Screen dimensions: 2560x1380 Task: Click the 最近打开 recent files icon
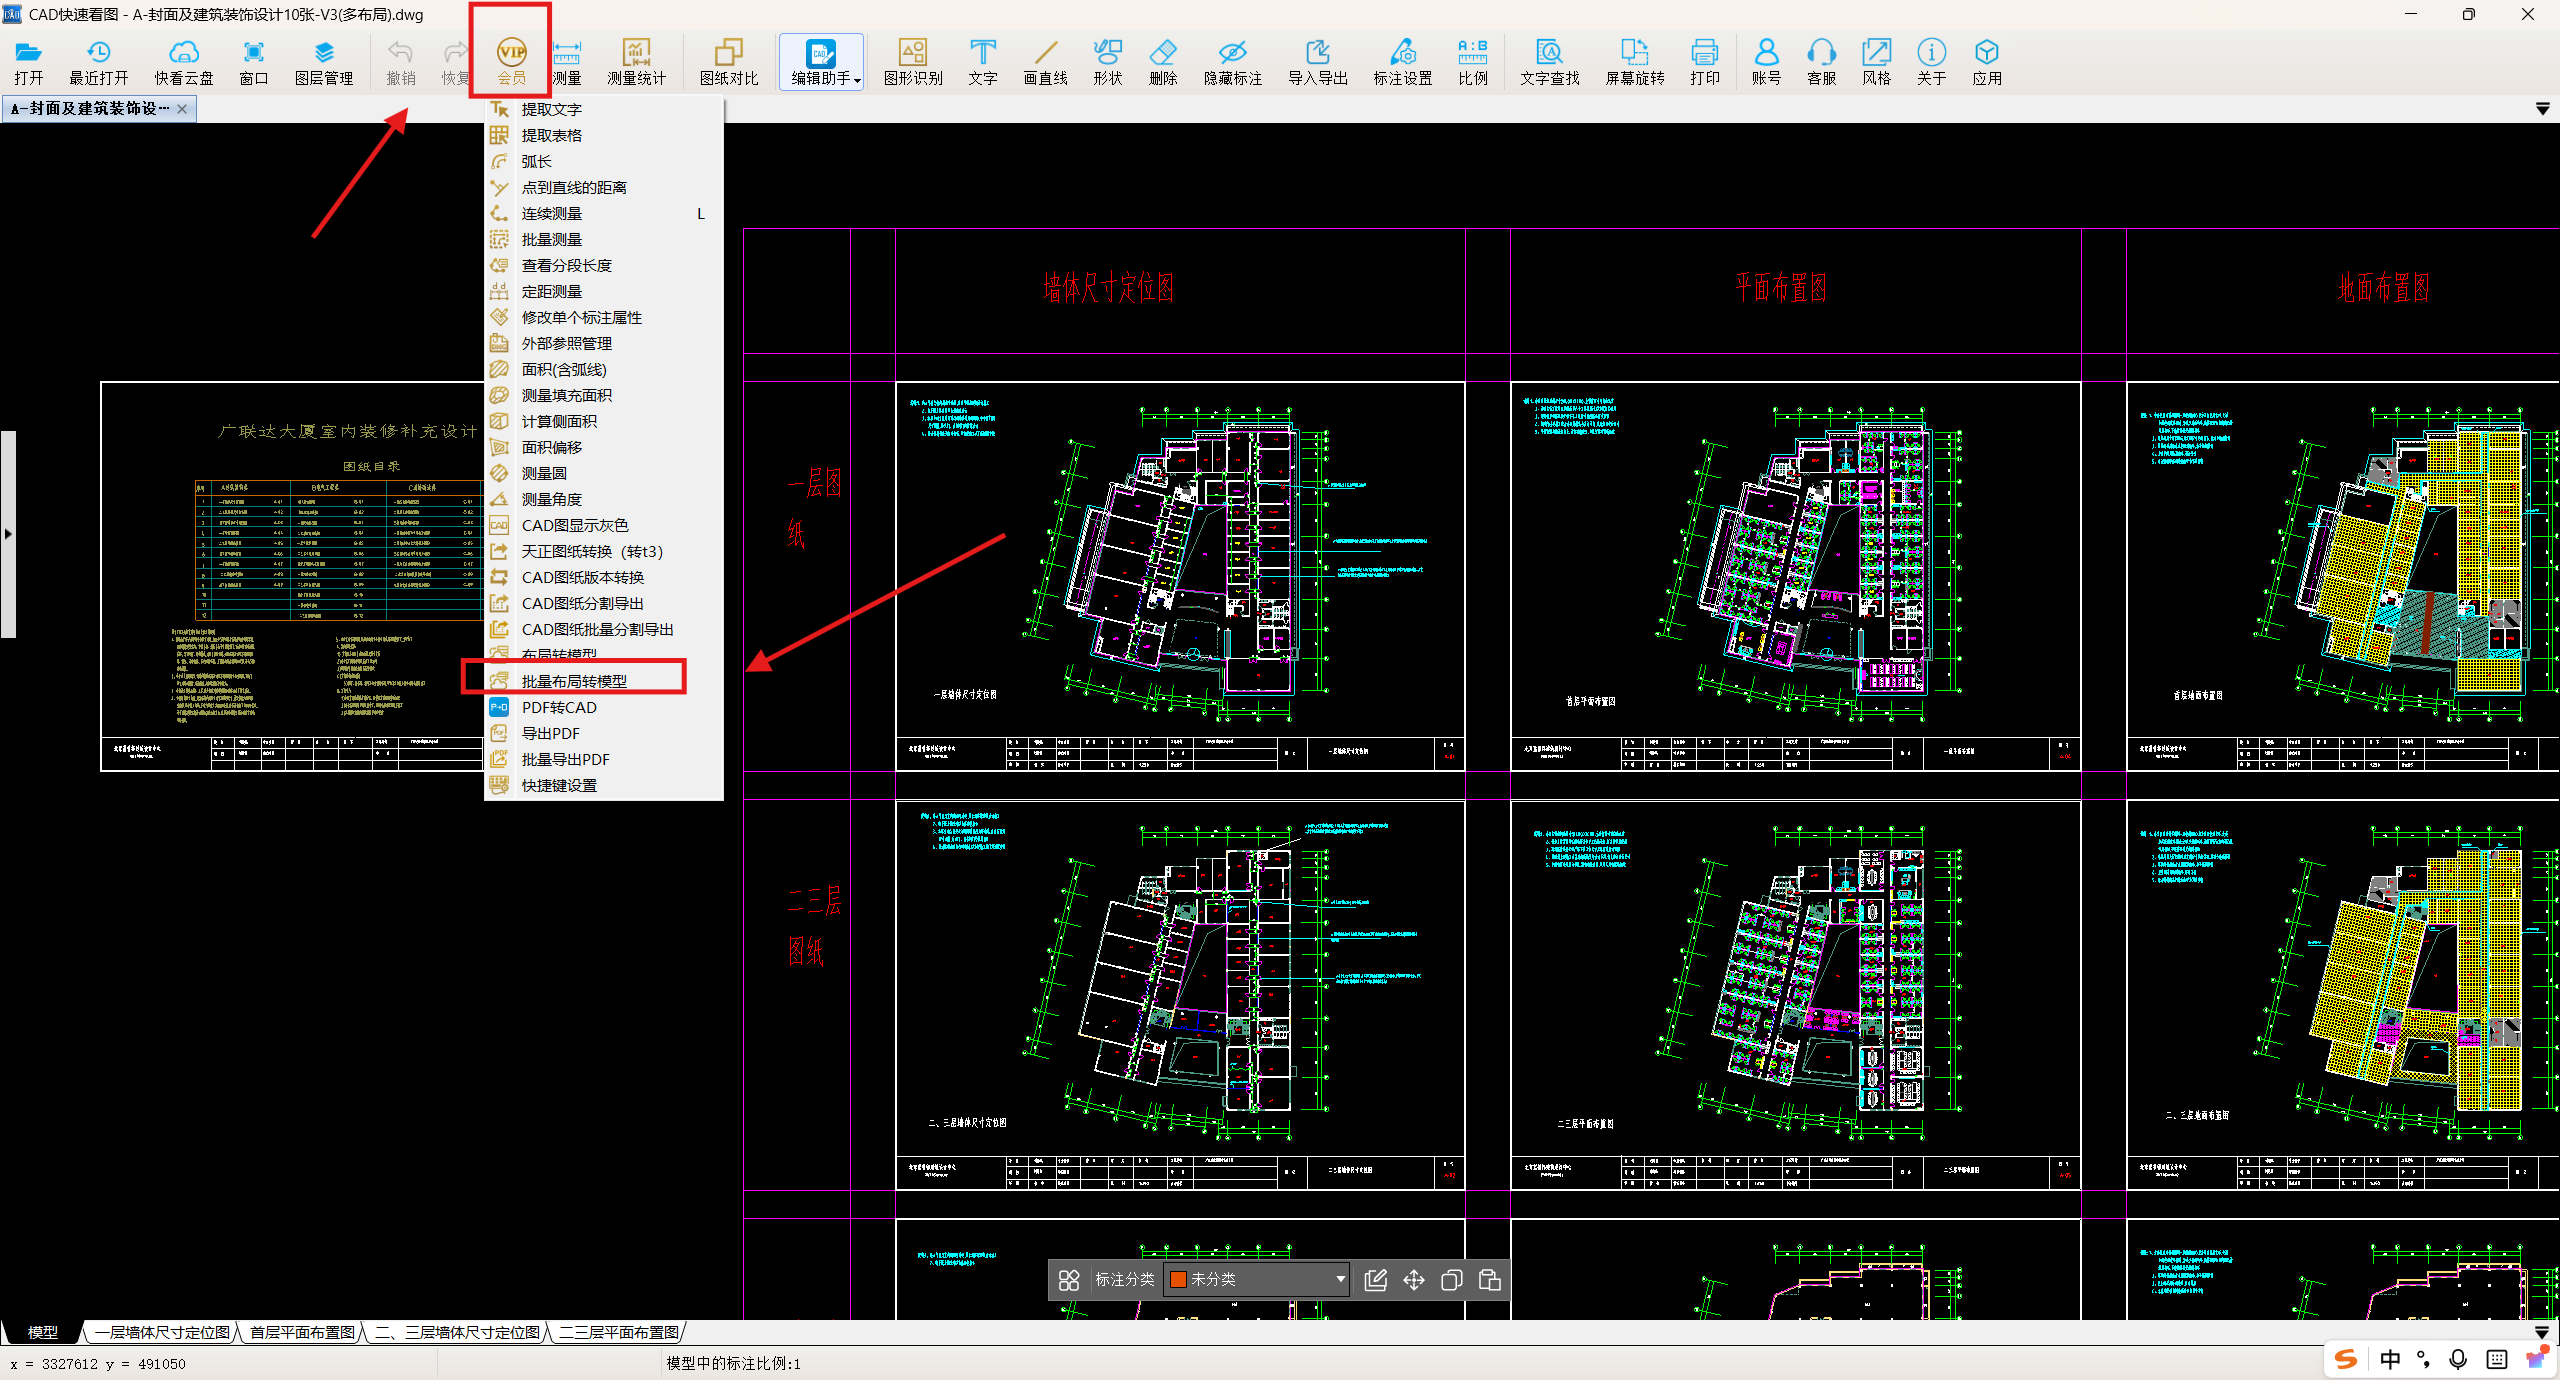coord(98,62)
